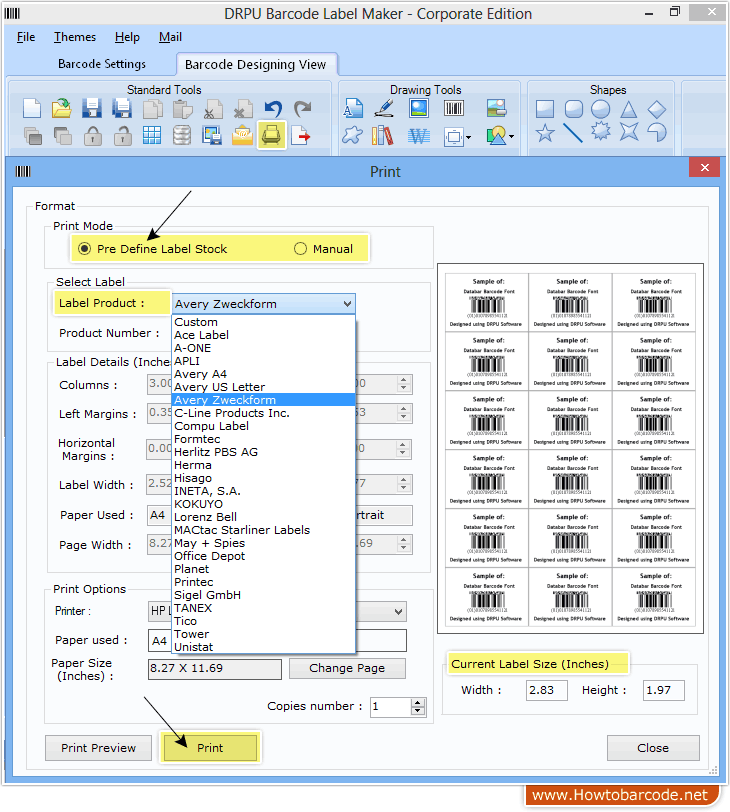The image size is (730, 812).
Task: Pick TANEX from the label list
Action: [264, 608]
